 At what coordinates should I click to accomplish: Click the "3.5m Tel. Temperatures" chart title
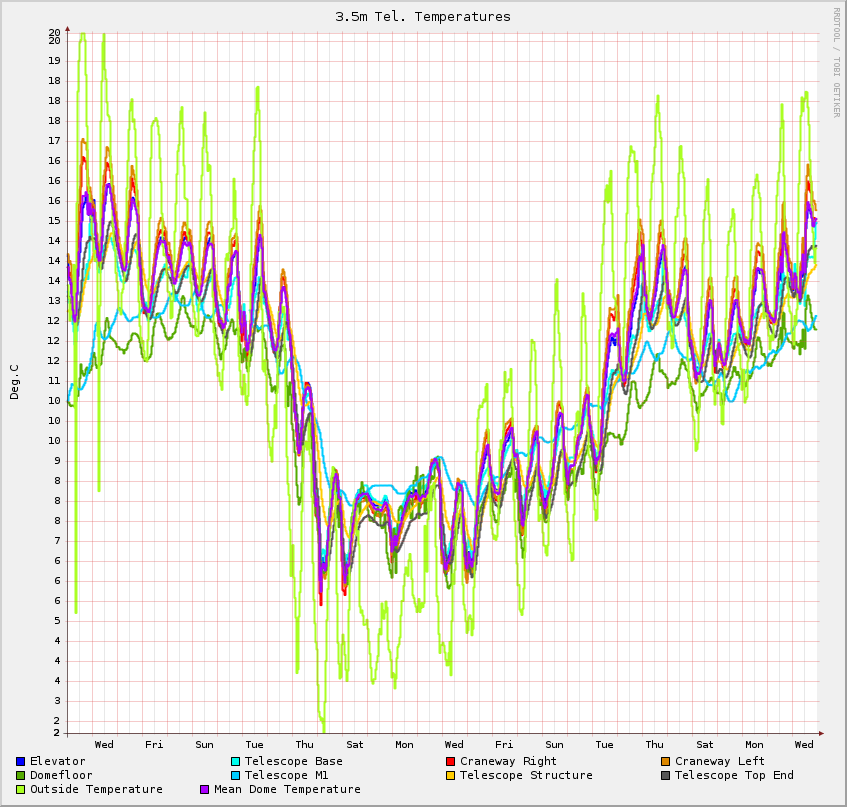[x=423, y=17]
